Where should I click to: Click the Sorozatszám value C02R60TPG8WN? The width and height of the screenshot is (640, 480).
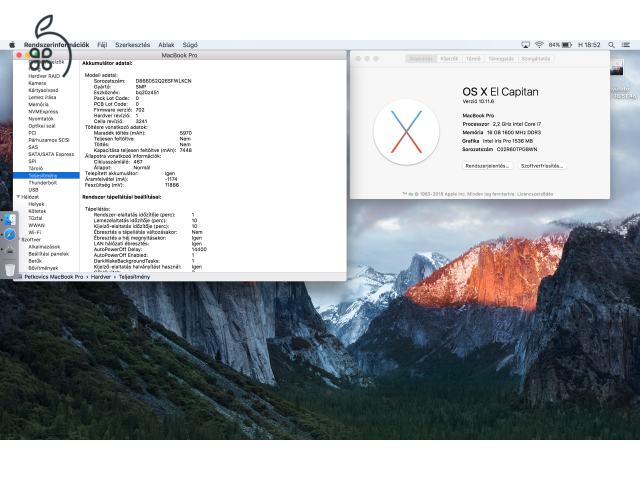click(517, 149)
